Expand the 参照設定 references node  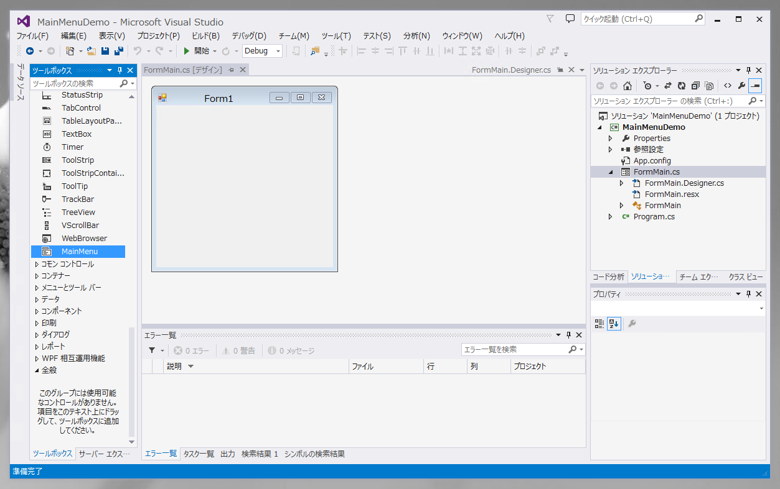(x=610, y=149)
